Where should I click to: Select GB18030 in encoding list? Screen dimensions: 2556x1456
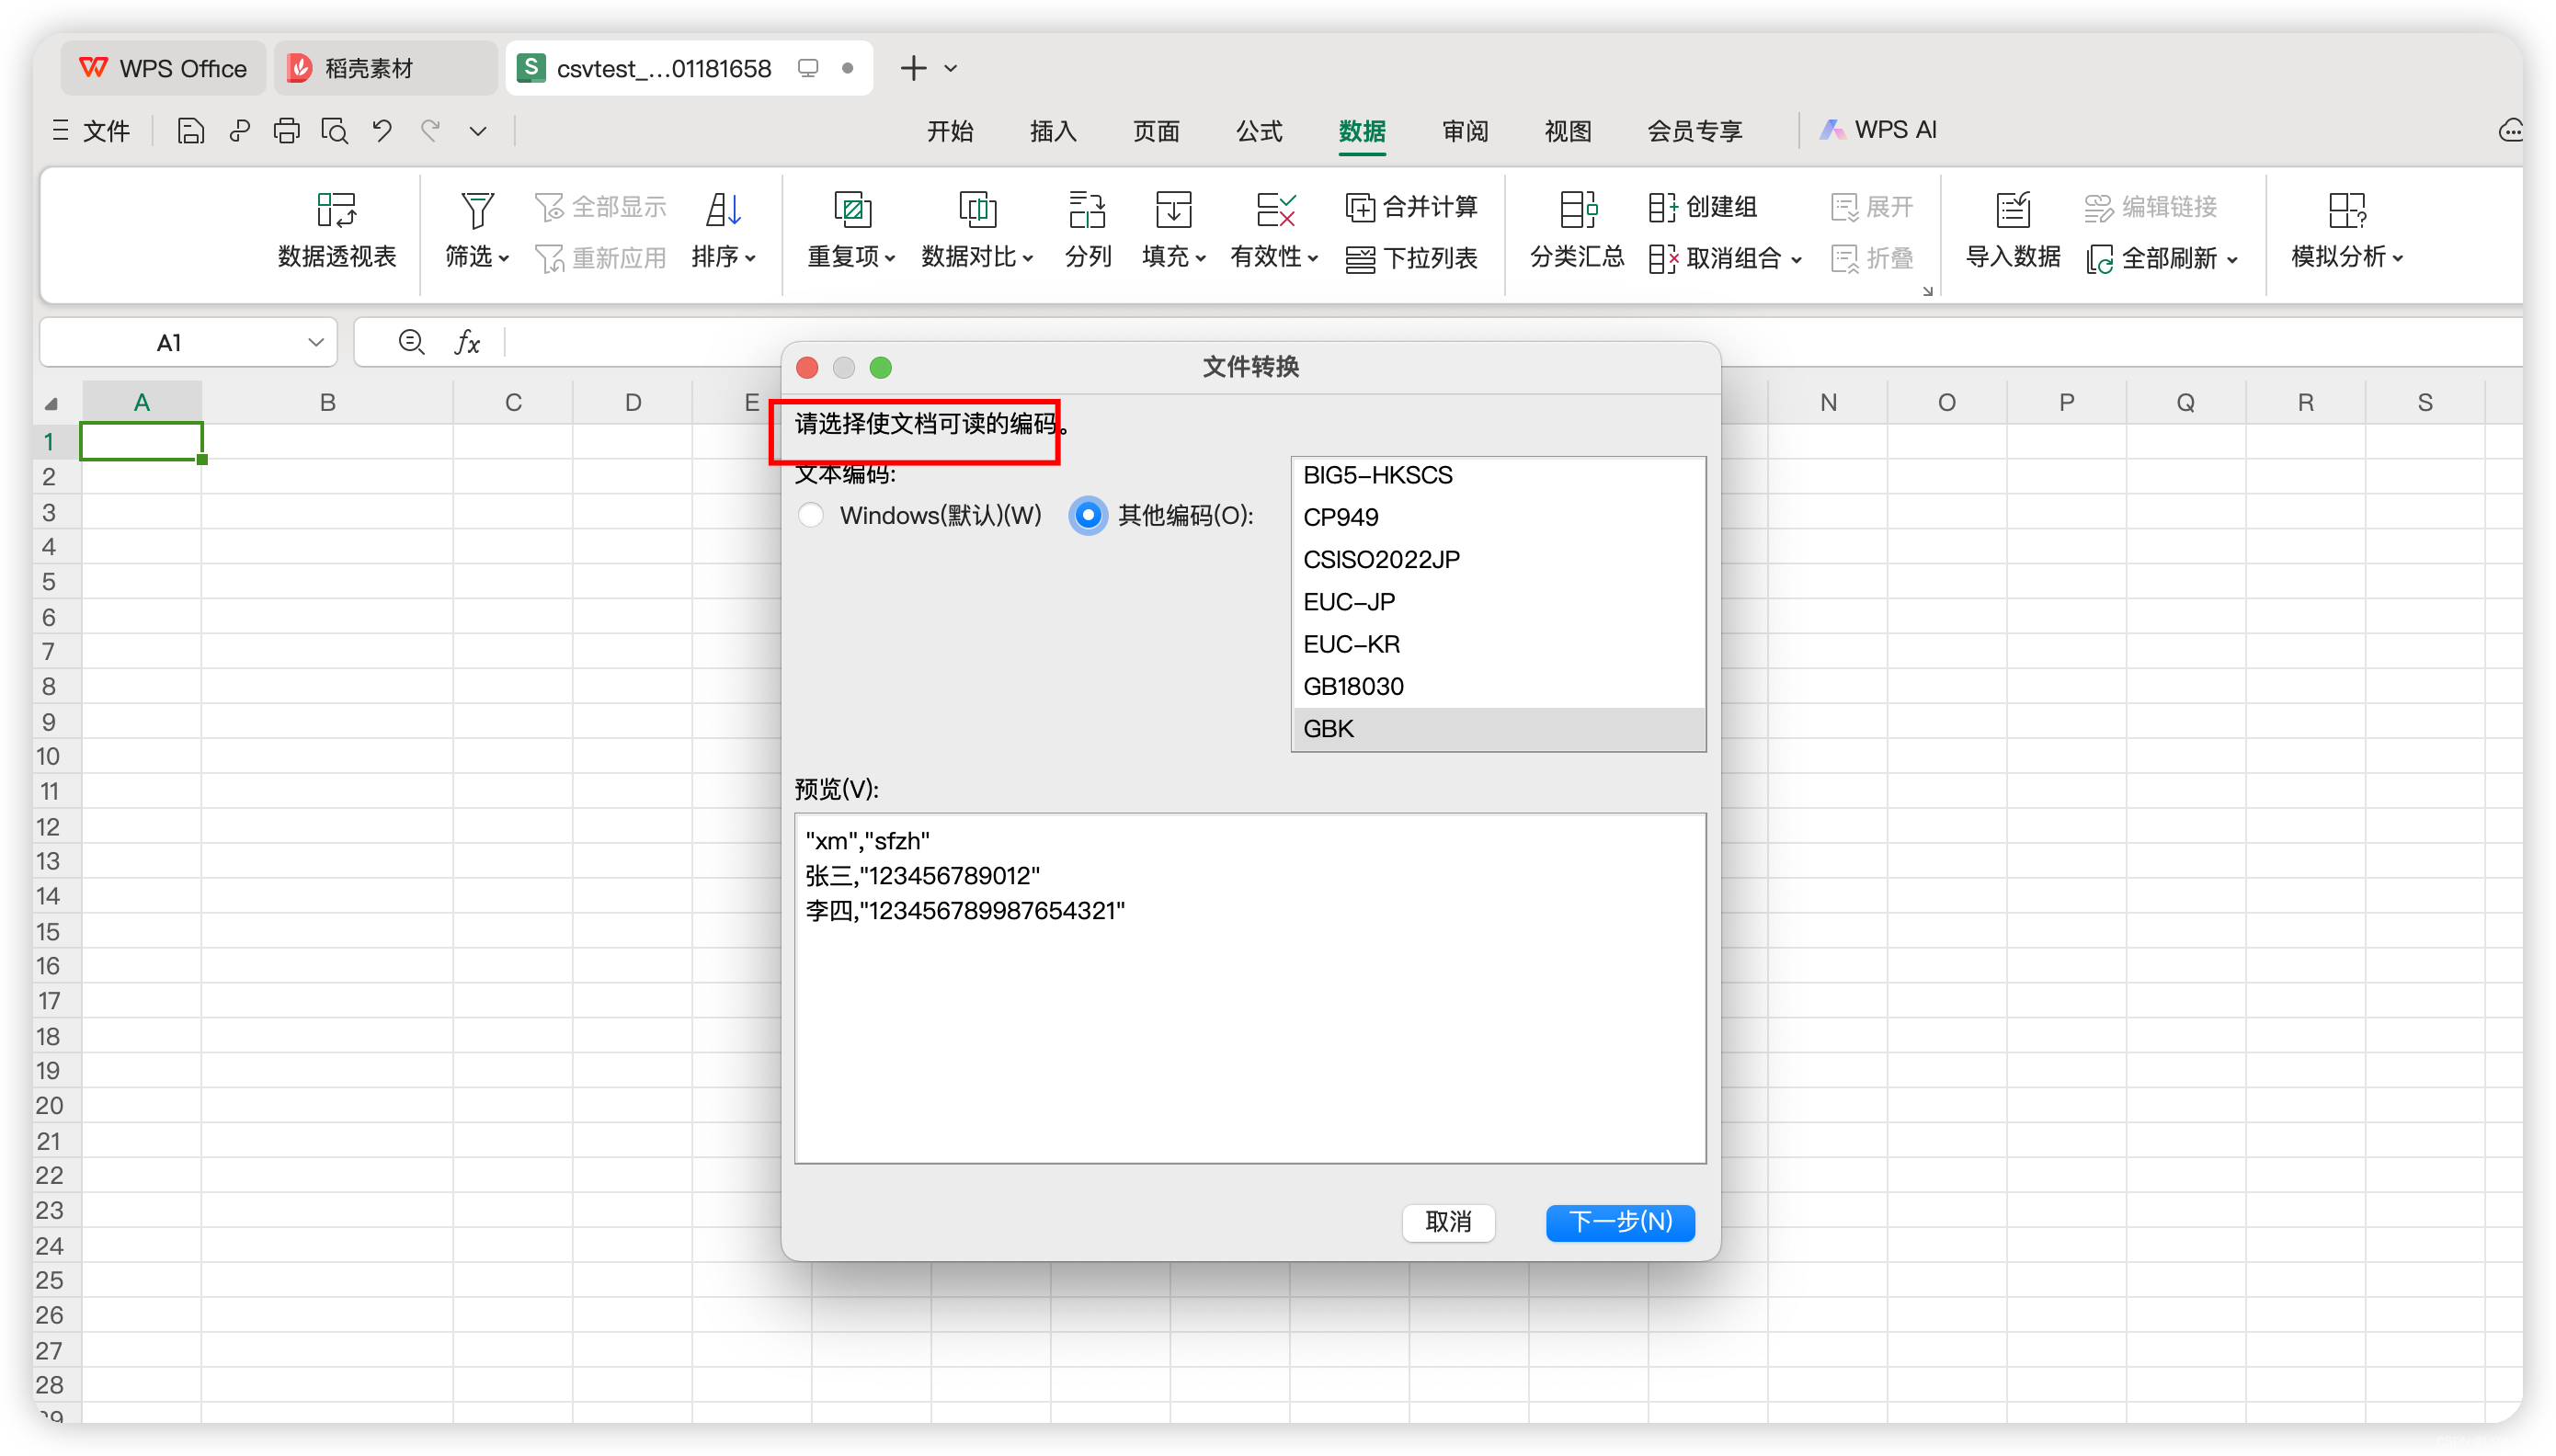1498,687
